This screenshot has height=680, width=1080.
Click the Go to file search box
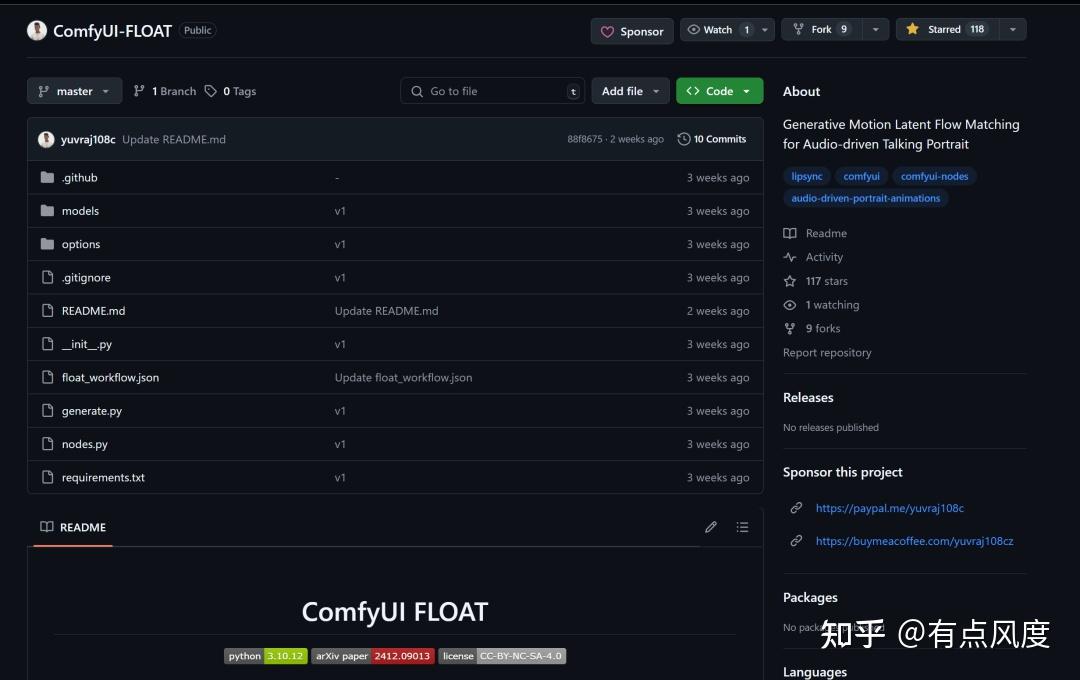coord(492,91)
